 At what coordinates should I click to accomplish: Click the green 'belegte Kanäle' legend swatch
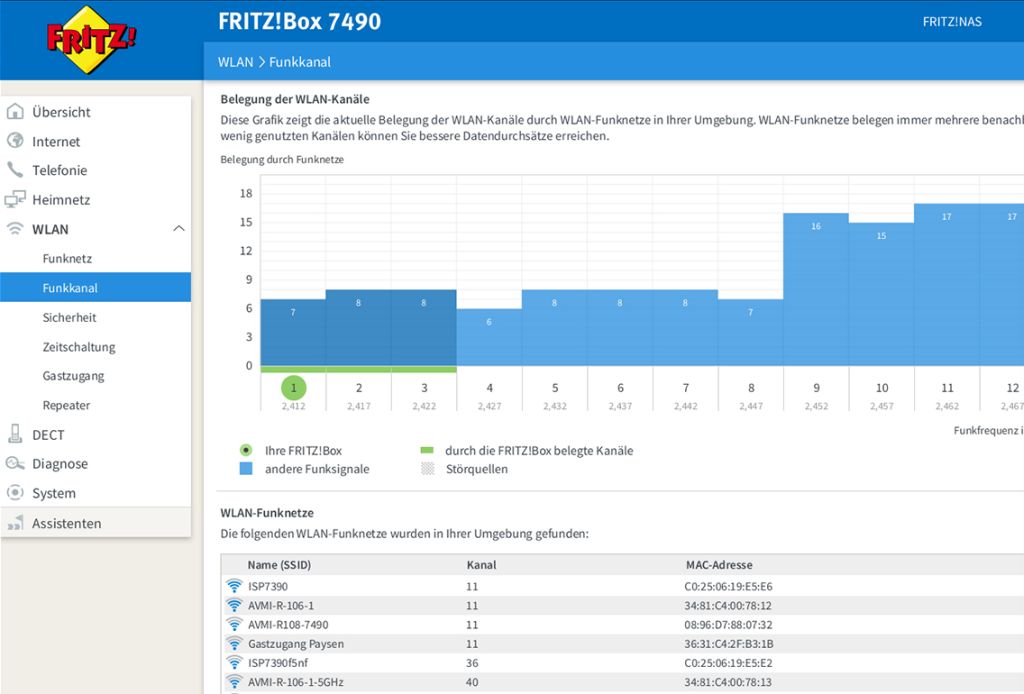[427, 450]
